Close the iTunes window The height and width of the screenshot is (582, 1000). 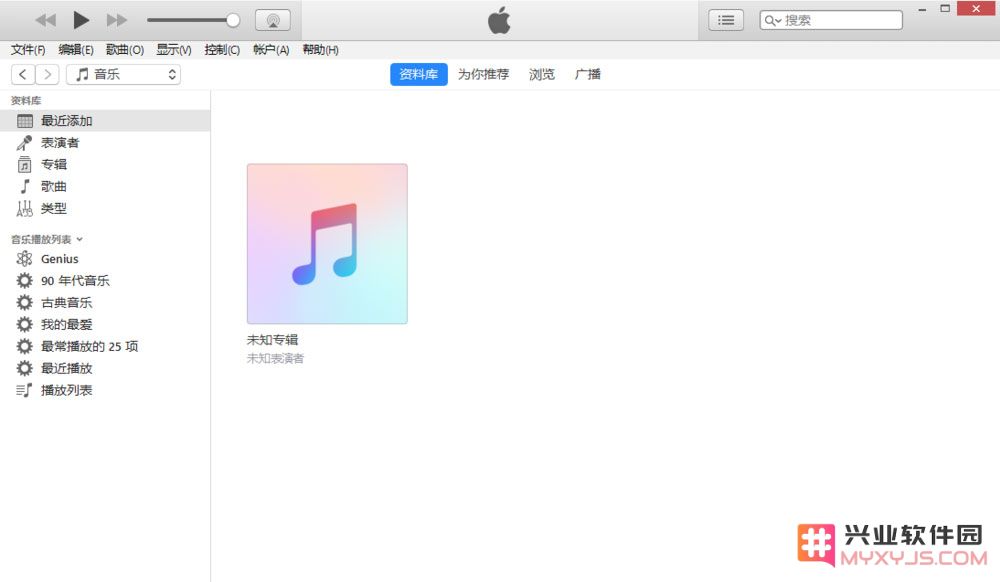point(976,9)
